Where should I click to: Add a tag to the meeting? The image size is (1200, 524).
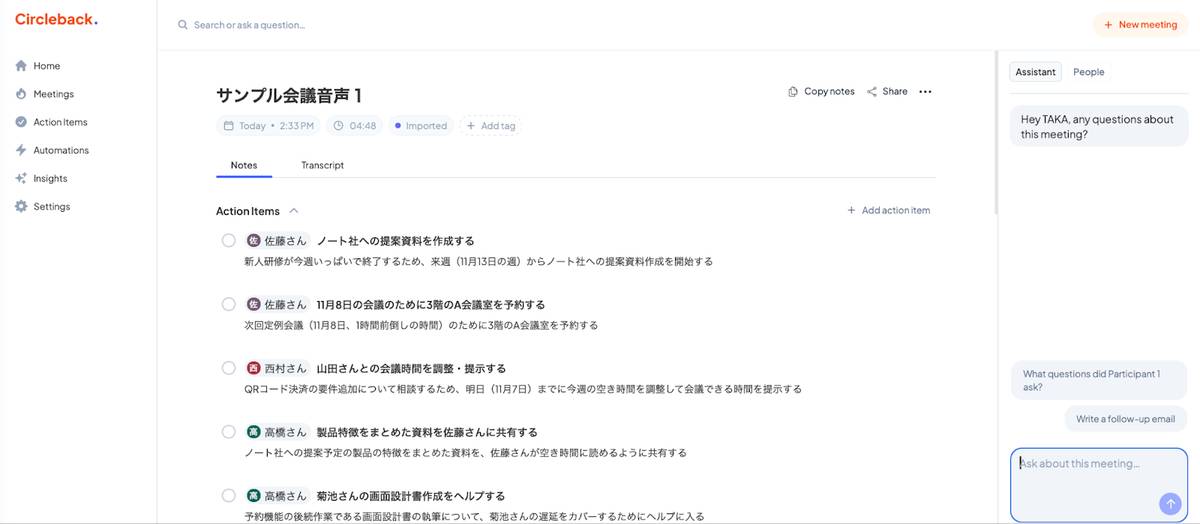tap(490, 126)
